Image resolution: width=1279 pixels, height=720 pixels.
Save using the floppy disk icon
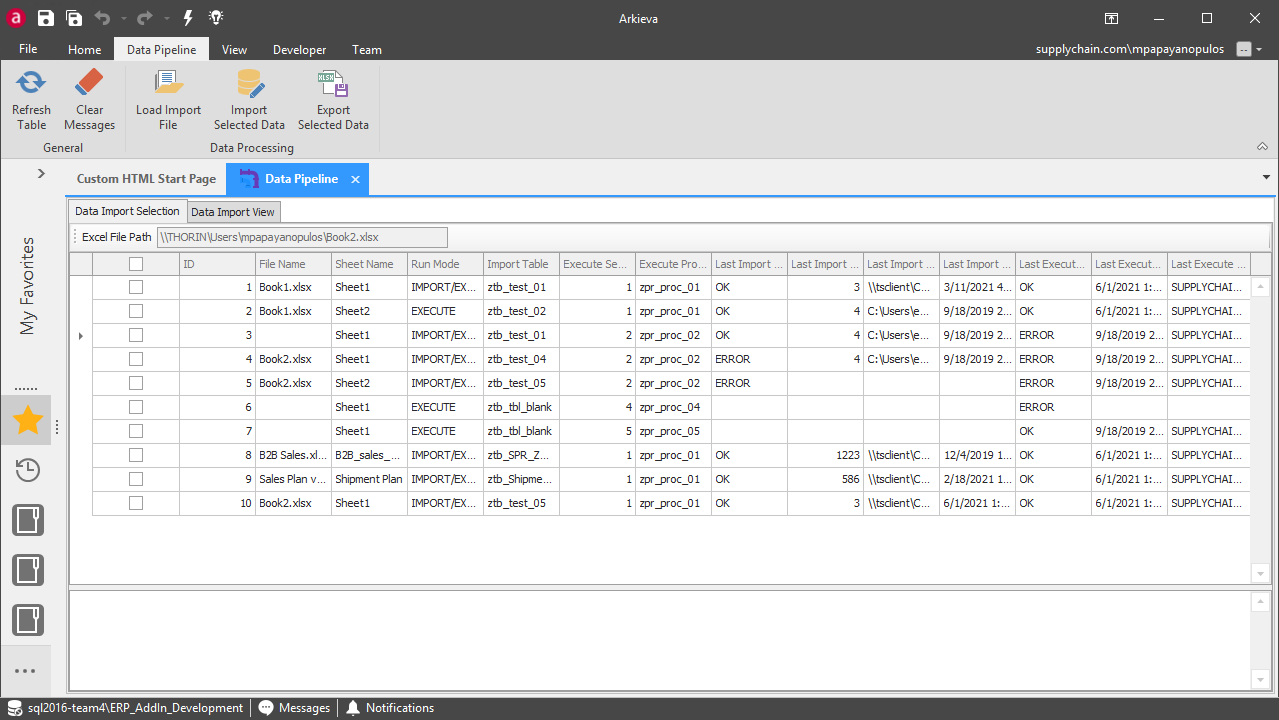tap(45, 18)
